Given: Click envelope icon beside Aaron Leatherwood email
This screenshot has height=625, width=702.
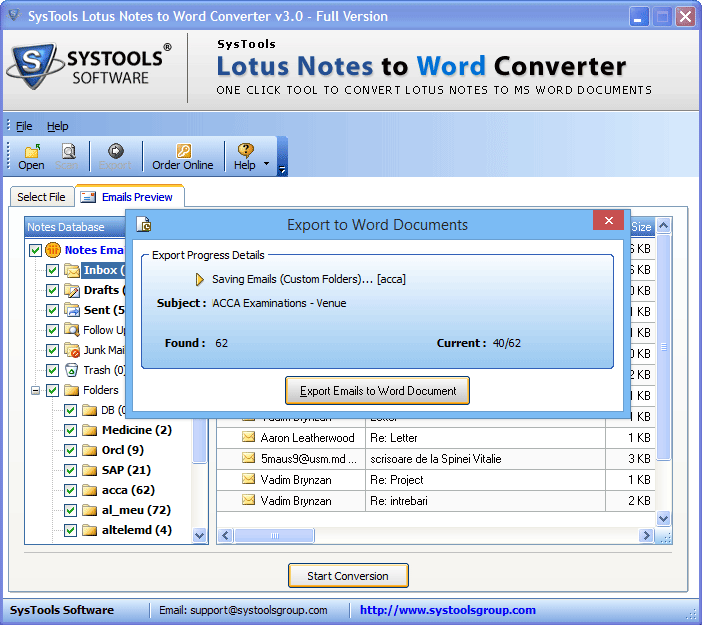Looking at the screenshot, I should tap(248, 438).
